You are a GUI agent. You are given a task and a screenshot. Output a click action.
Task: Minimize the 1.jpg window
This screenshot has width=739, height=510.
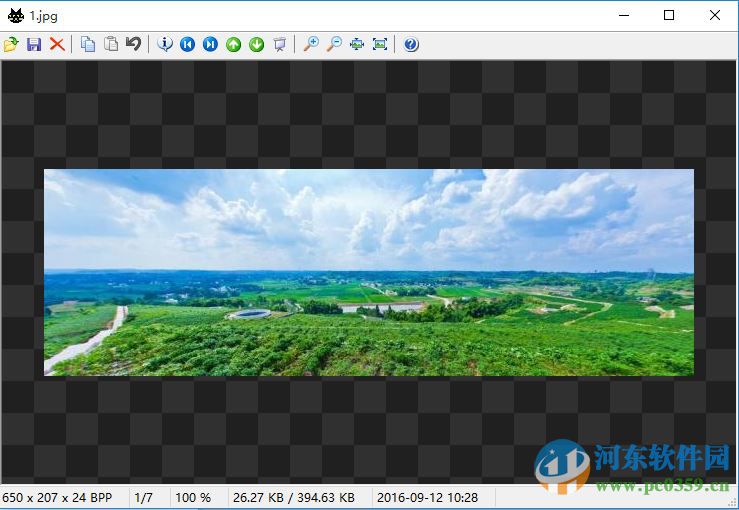click(624, 15)
